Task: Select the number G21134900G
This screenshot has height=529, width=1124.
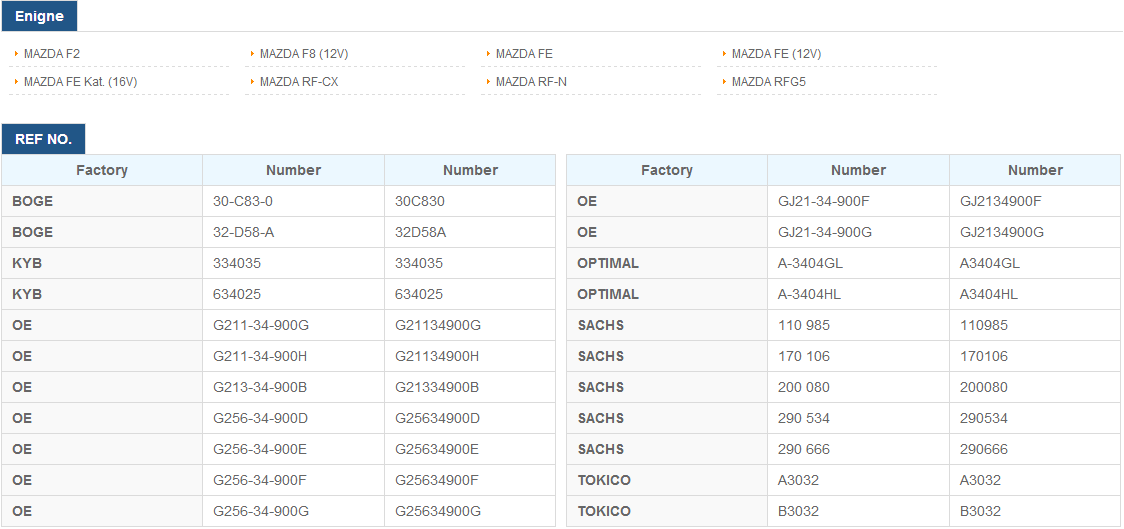Action: [x=438, y=325]
